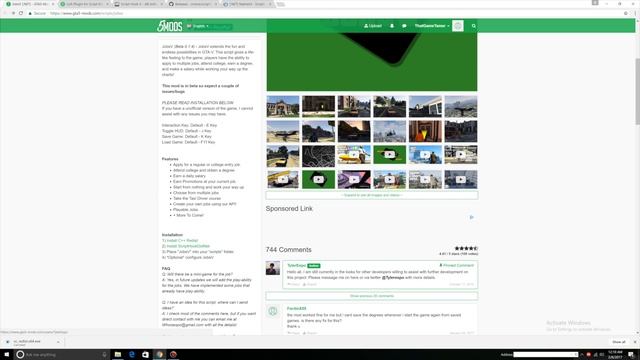Click the taskbar clock

(615, 354)
